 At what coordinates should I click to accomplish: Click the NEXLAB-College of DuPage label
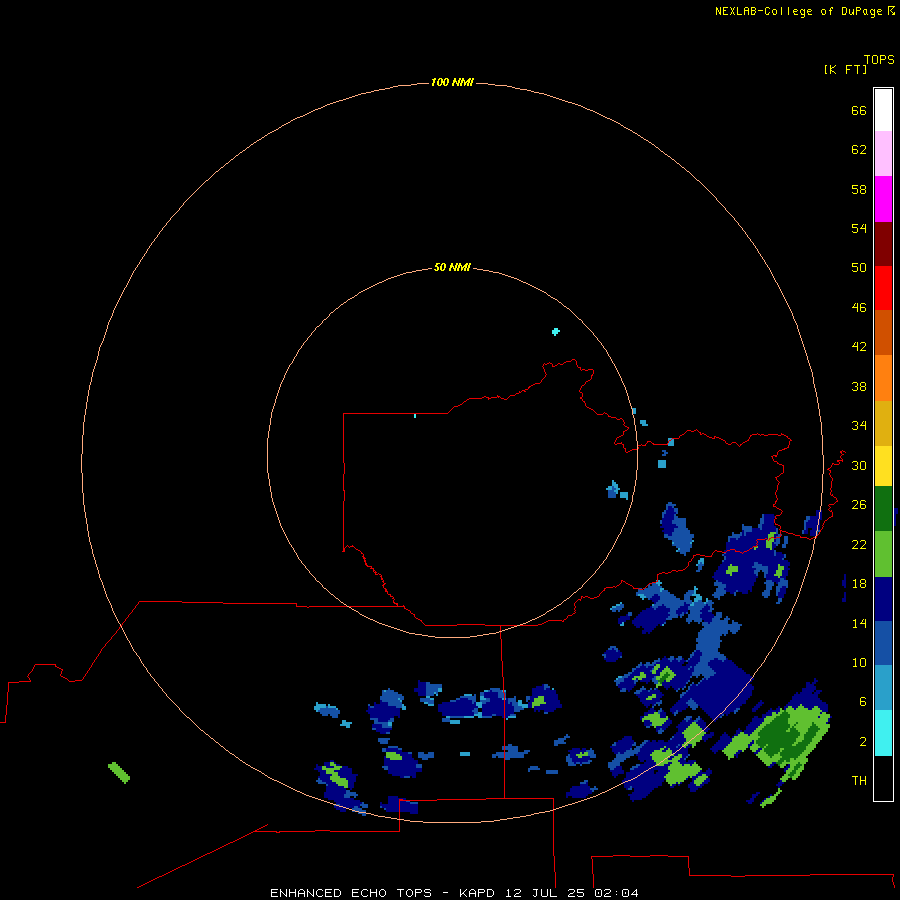click(798, 11)
